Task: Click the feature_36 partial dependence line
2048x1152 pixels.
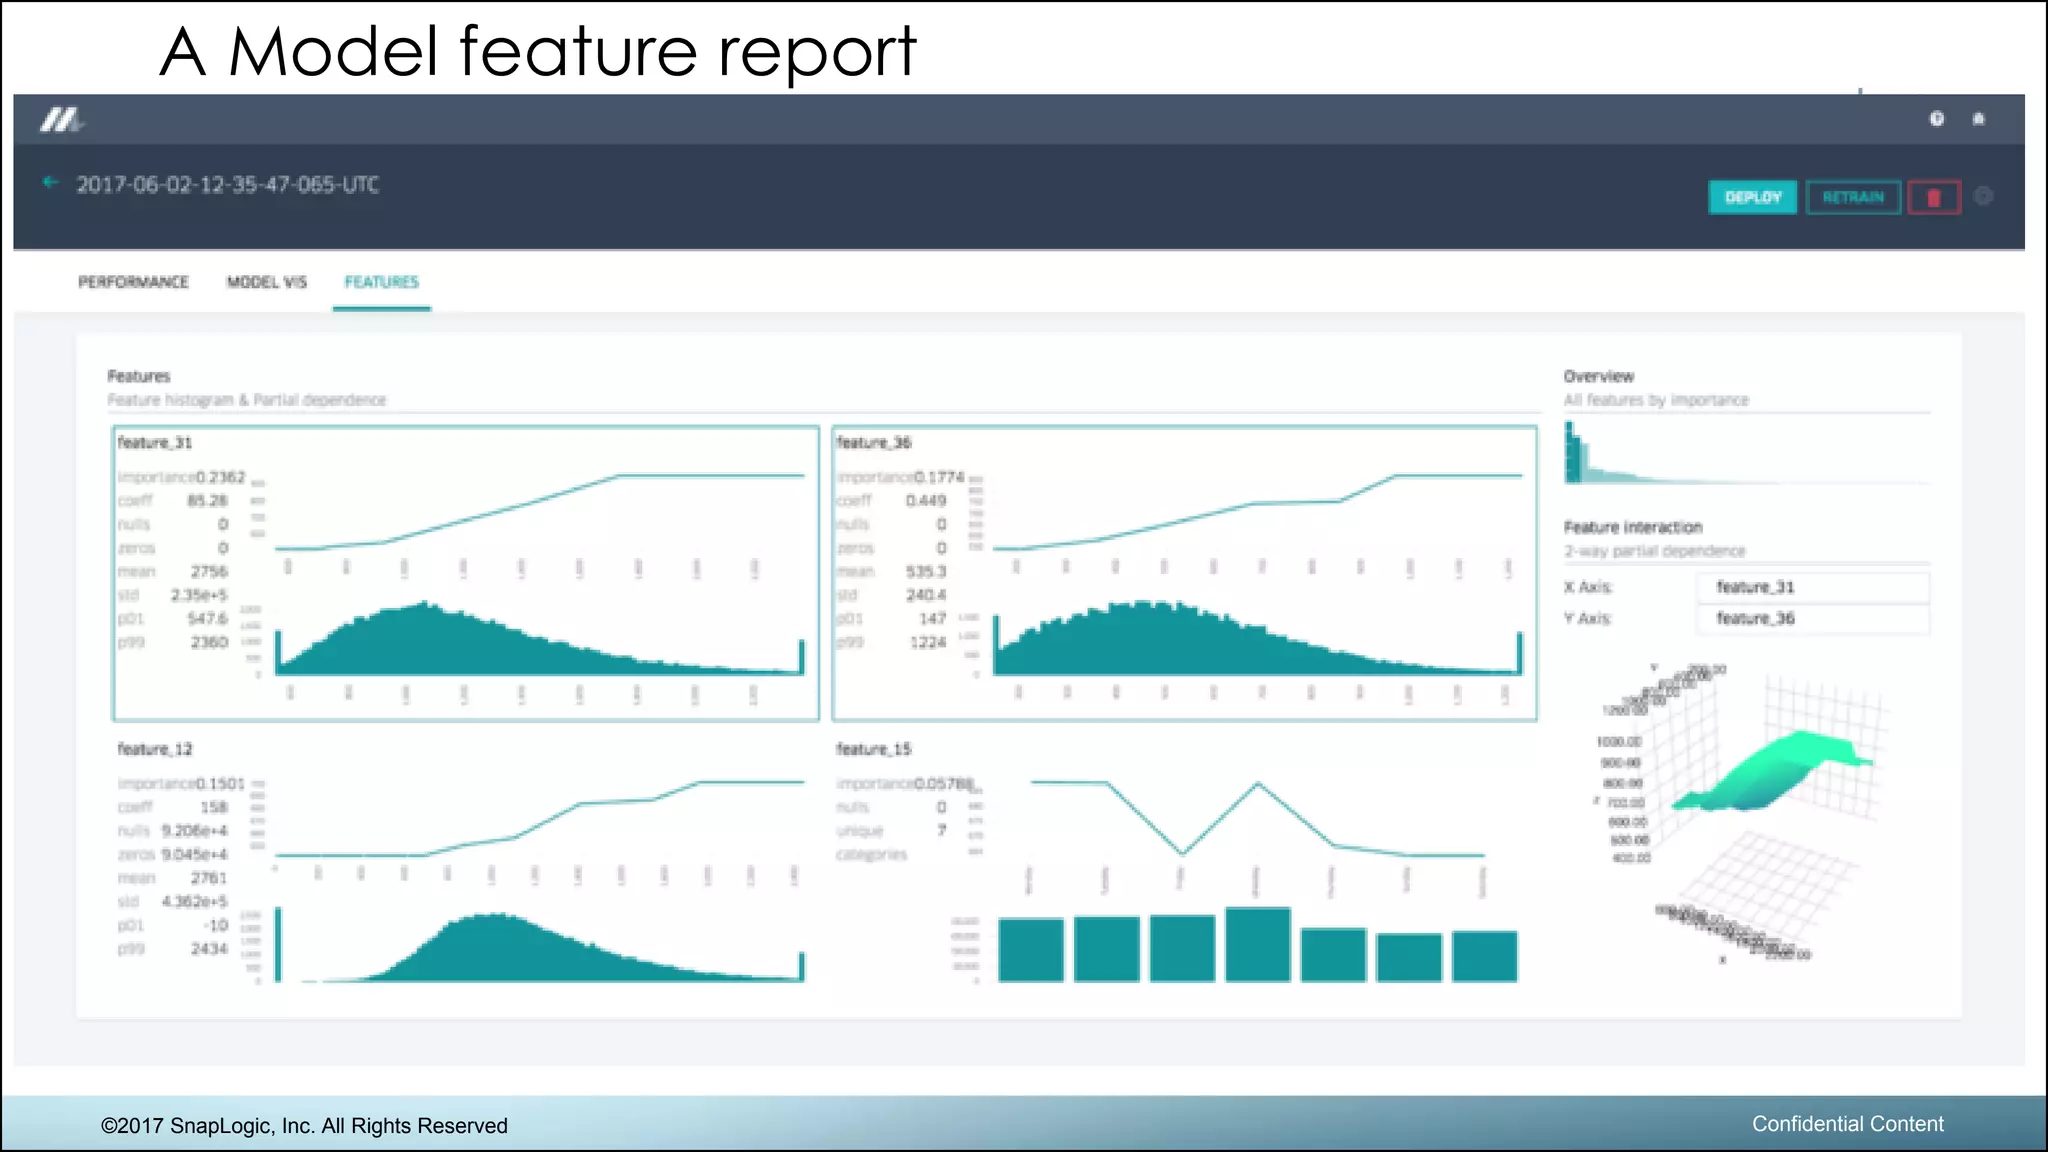Action: click(x=1258, y=512)
